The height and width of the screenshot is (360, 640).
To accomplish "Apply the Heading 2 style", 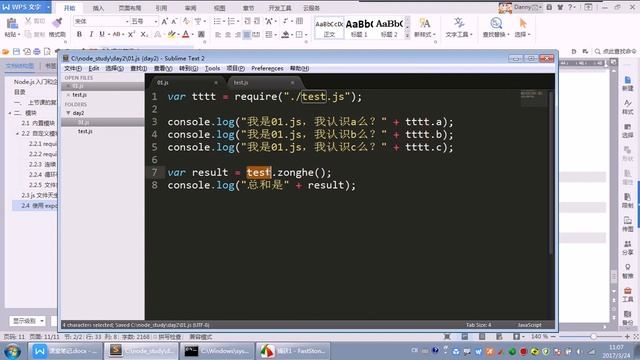I will [389, 28].
